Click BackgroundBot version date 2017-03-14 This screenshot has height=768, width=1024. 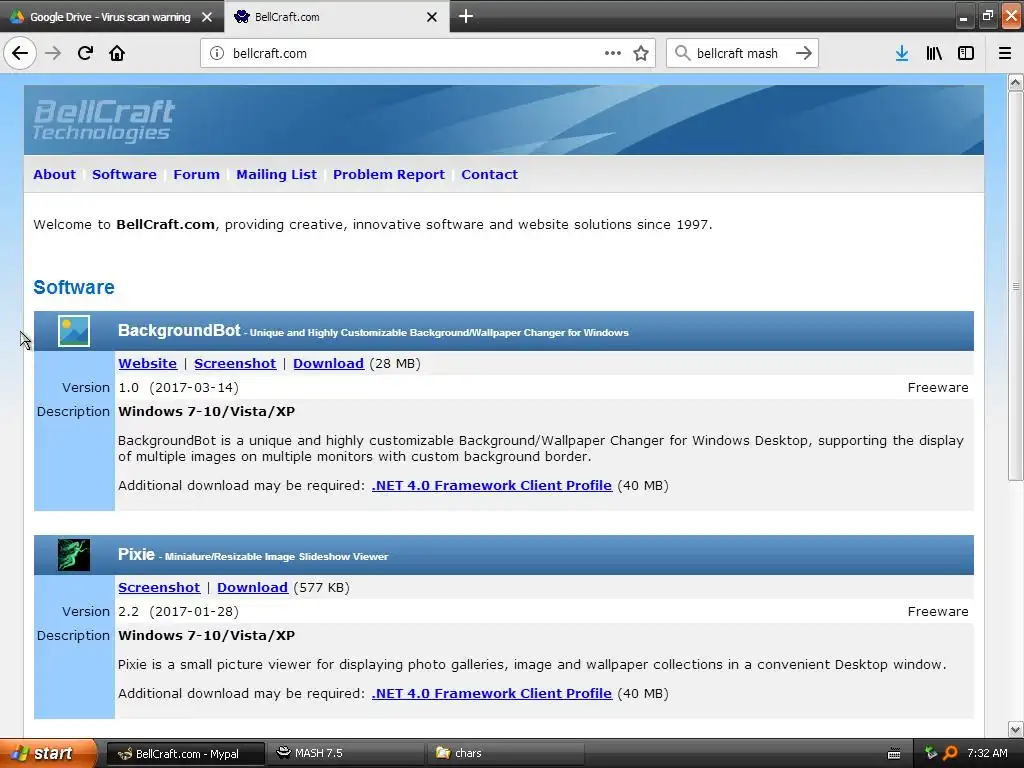(x=194, y=388)
